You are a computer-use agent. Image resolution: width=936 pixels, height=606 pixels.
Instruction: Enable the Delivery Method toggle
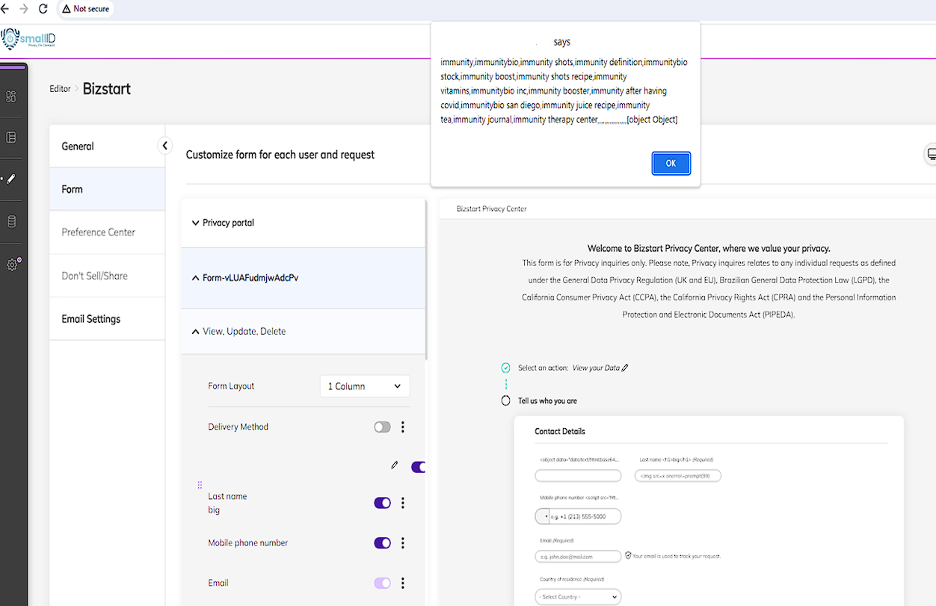(x=382, y=427)
